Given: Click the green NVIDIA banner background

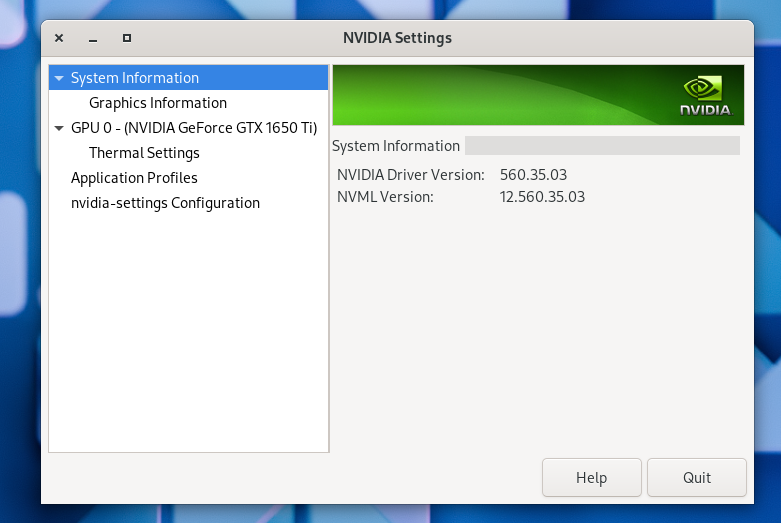Looking at the screenshot, I should tap(500, 95).
